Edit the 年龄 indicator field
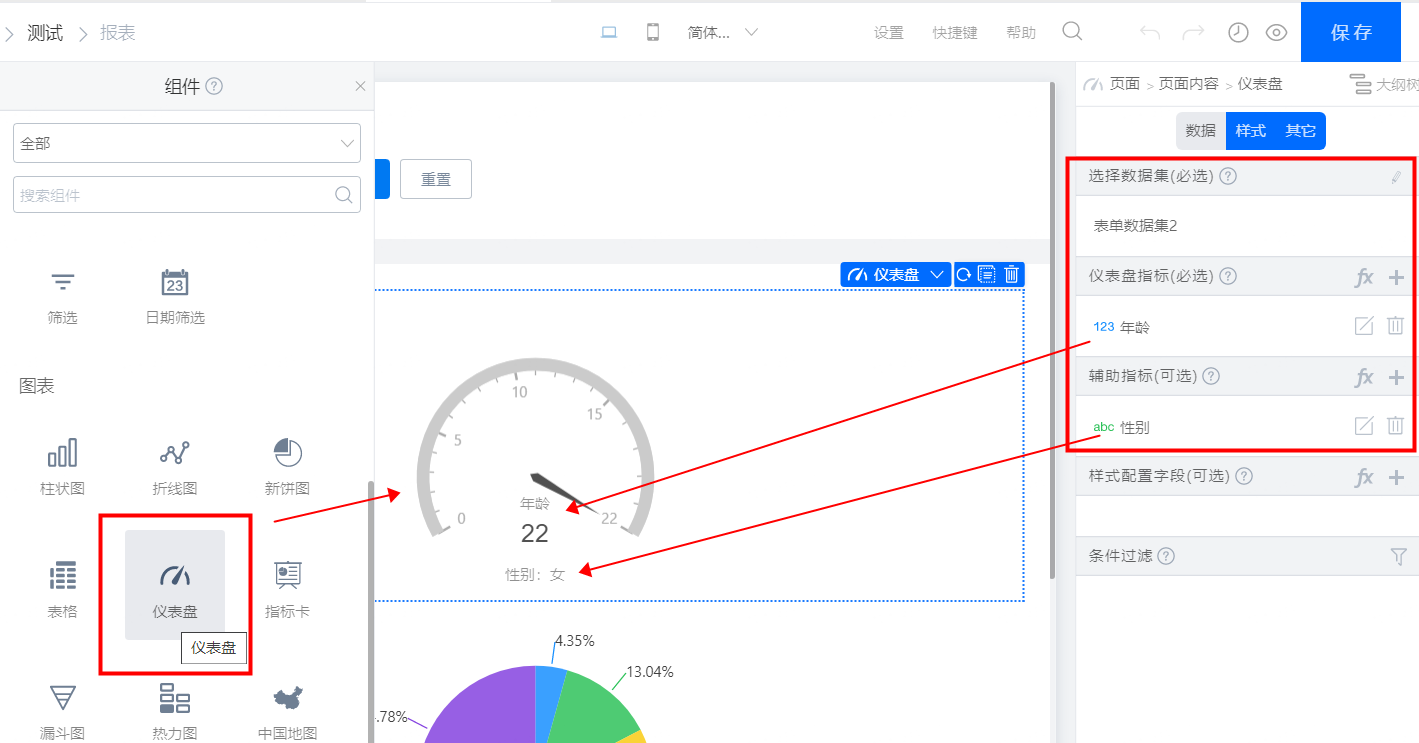1419x743 pixels. click(x=1364, y=326)
